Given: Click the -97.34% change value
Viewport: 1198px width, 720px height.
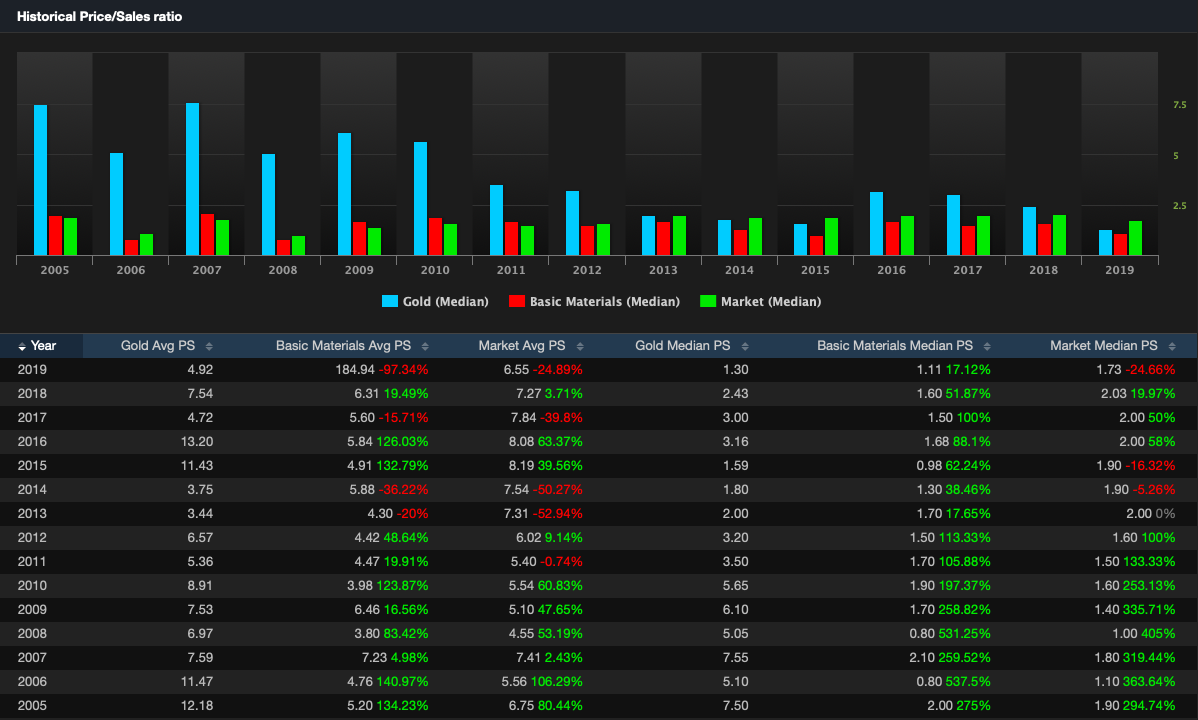Looking at the screenshot, I should click(x=403, y=370).
